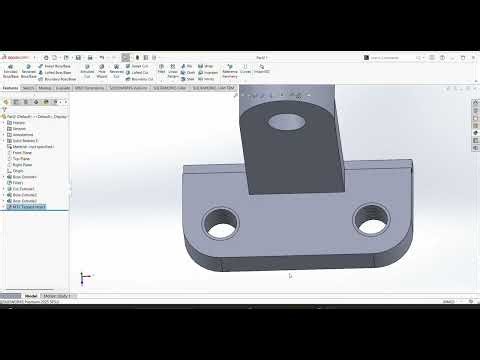Screen dimensions: 480x360
Task: Click the Undo arrow in the quick-access bar
Action: pyautogui.click(x=102, y=58)
